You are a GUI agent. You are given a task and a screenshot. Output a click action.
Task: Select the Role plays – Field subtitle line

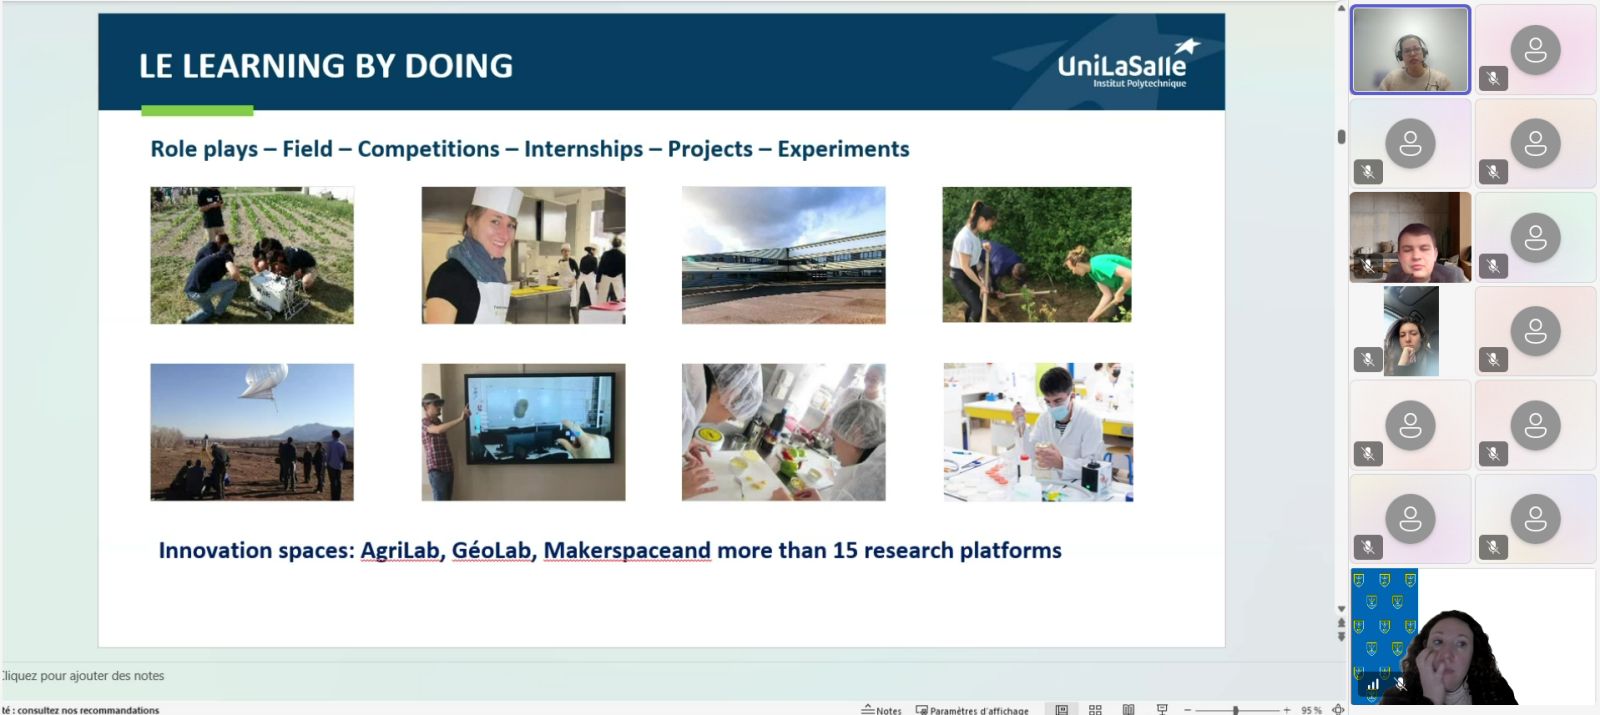(x=529, y=149)
